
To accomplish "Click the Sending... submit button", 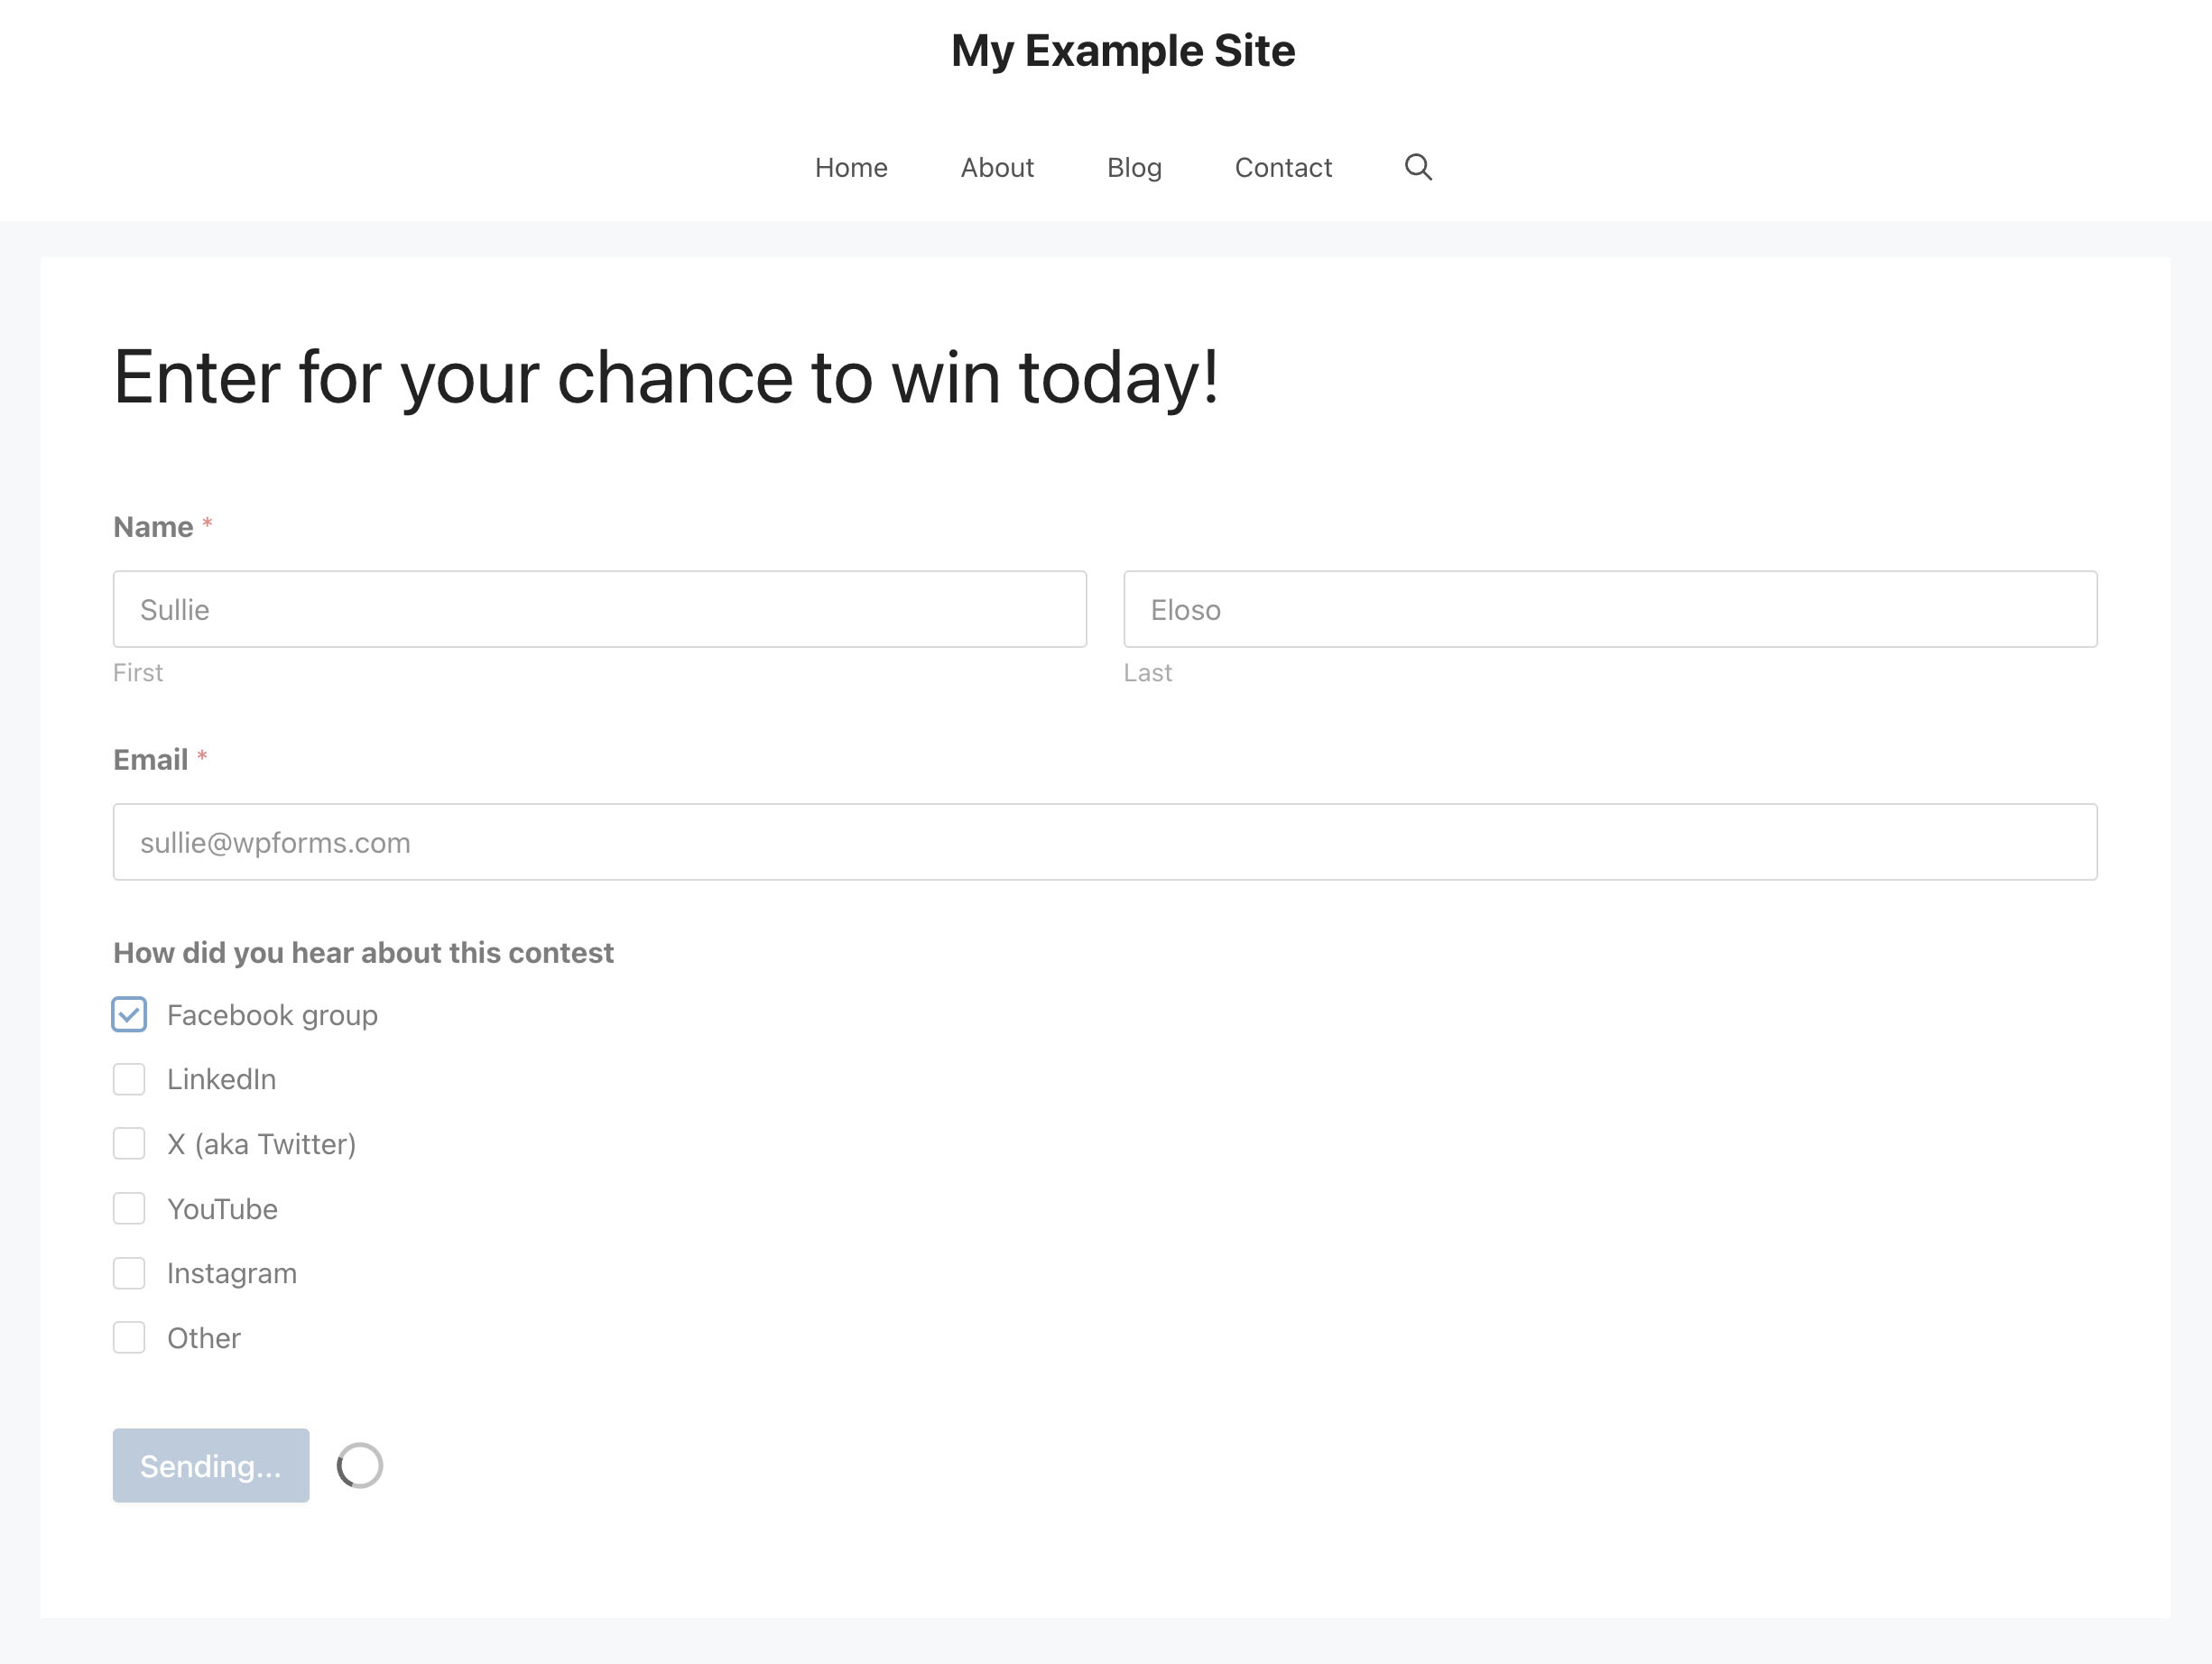I will click(211, 1465).
